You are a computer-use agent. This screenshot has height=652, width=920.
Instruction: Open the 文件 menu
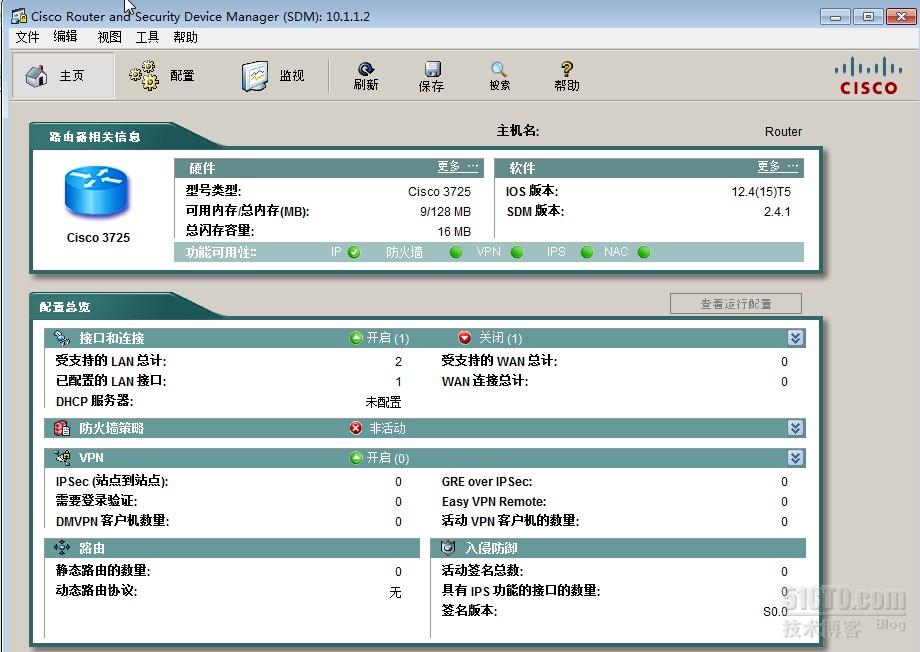click(x=27, y=37)
